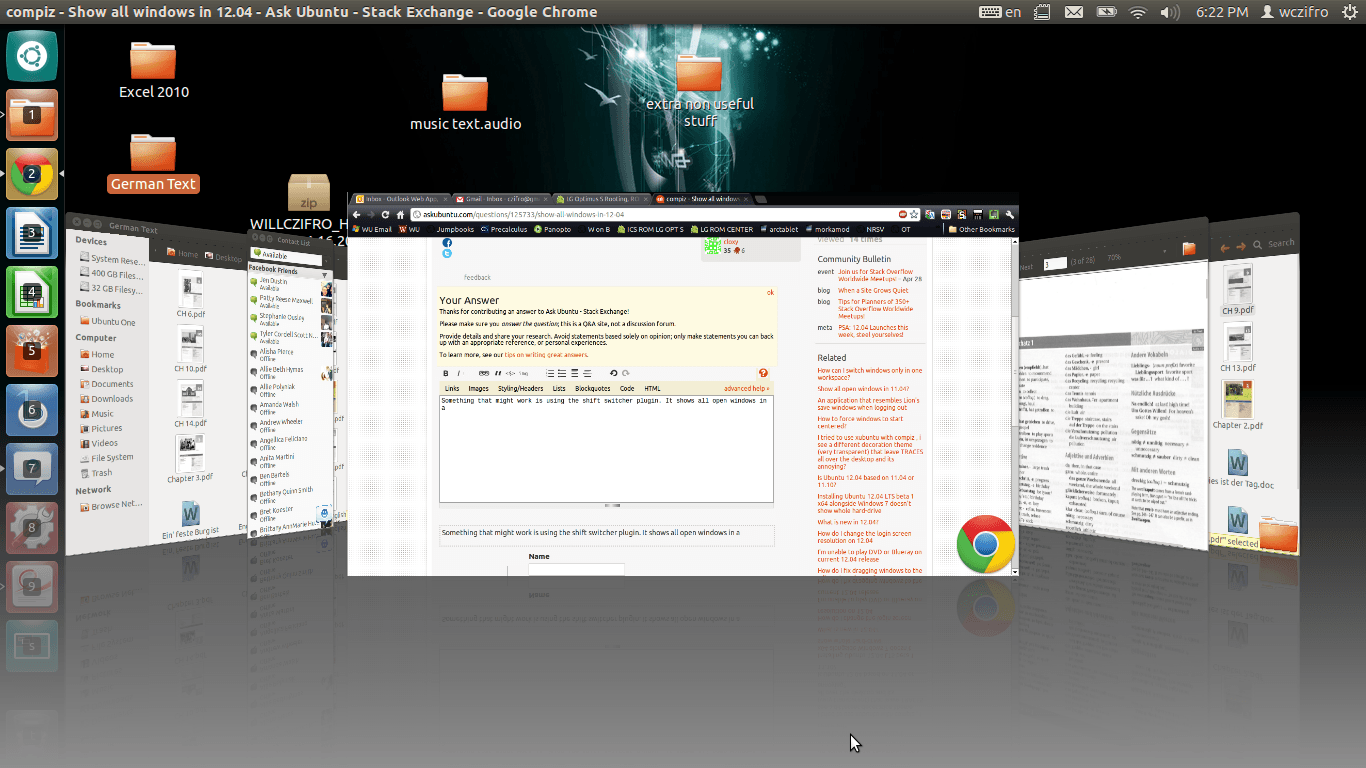Image resolution: width=1366 pixels, height=768 pixels.
Task: Open launcher icon numbered 7
Action: pyautogui.click(x=32, y=469)
